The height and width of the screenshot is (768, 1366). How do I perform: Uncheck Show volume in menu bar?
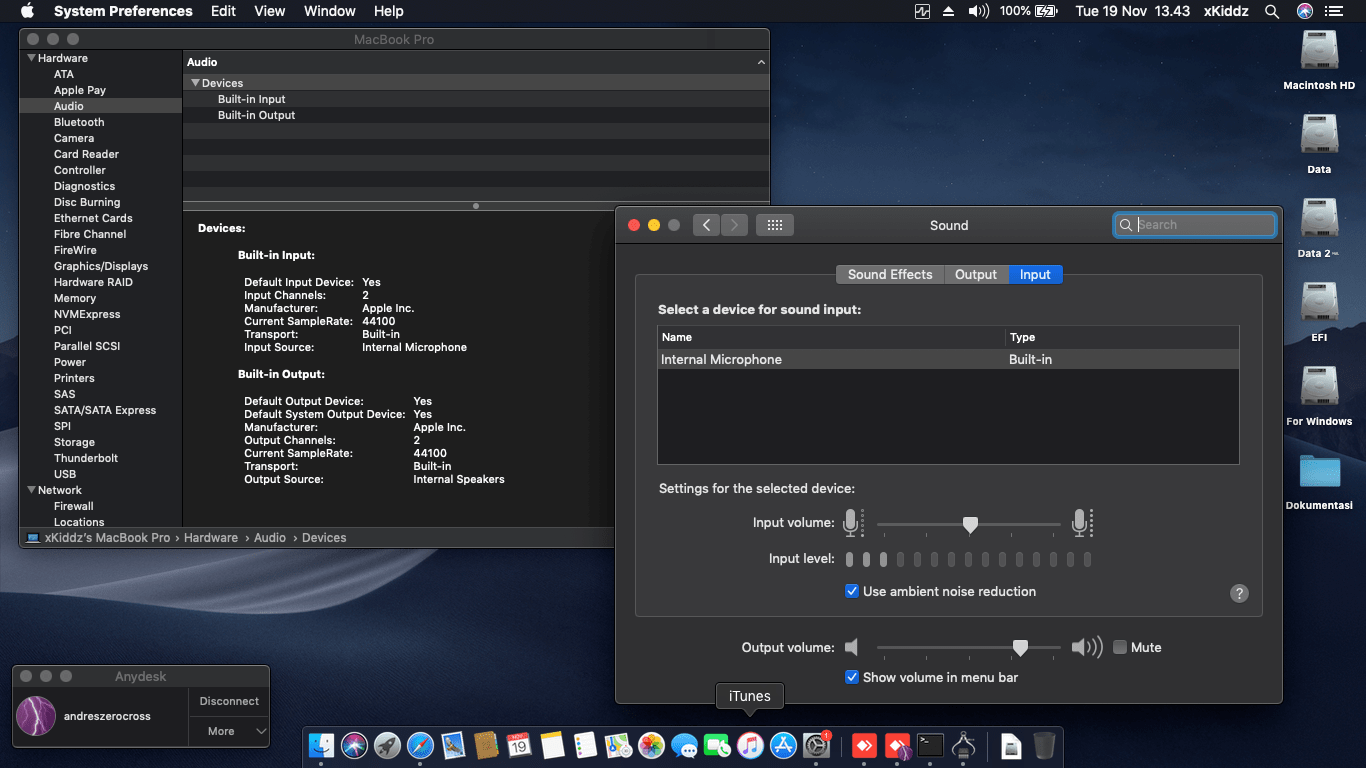852,677
